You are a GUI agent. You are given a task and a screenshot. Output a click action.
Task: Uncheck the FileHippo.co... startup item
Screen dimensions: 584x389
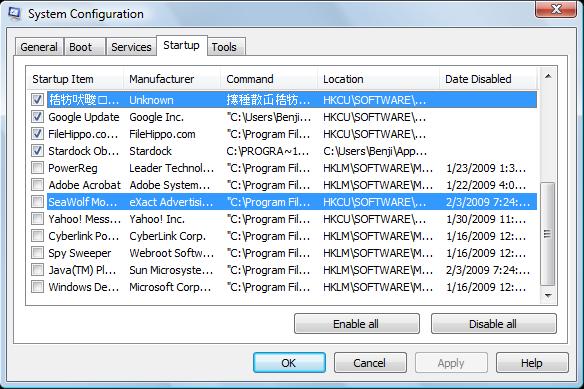(37, 134)
